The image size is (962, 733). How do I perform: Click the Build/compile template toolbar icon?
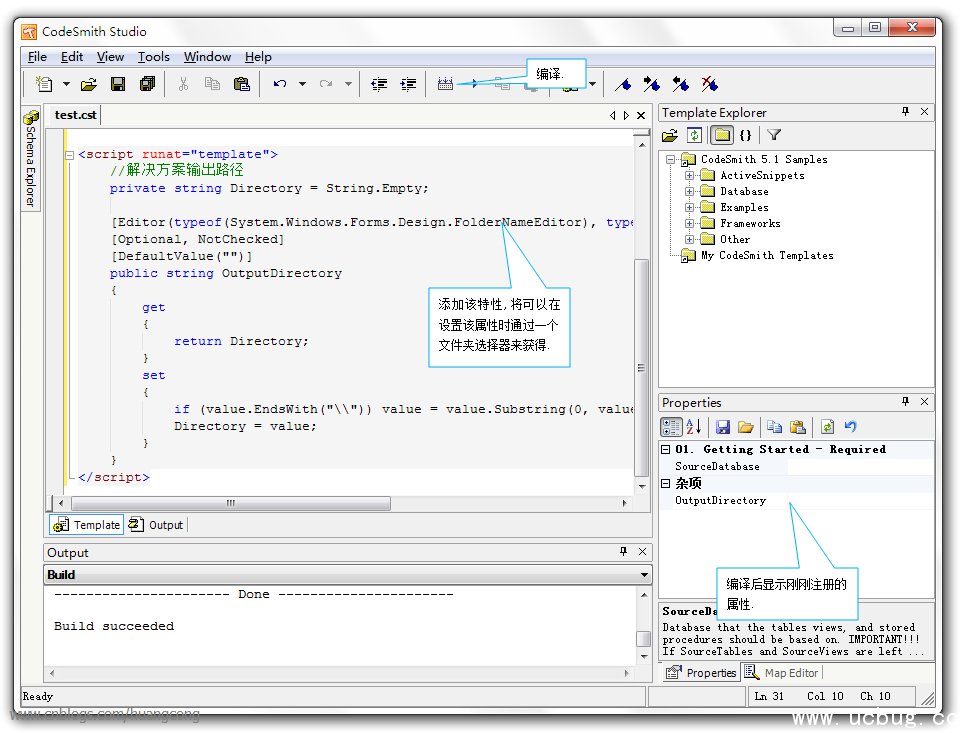tap(445, 84)
